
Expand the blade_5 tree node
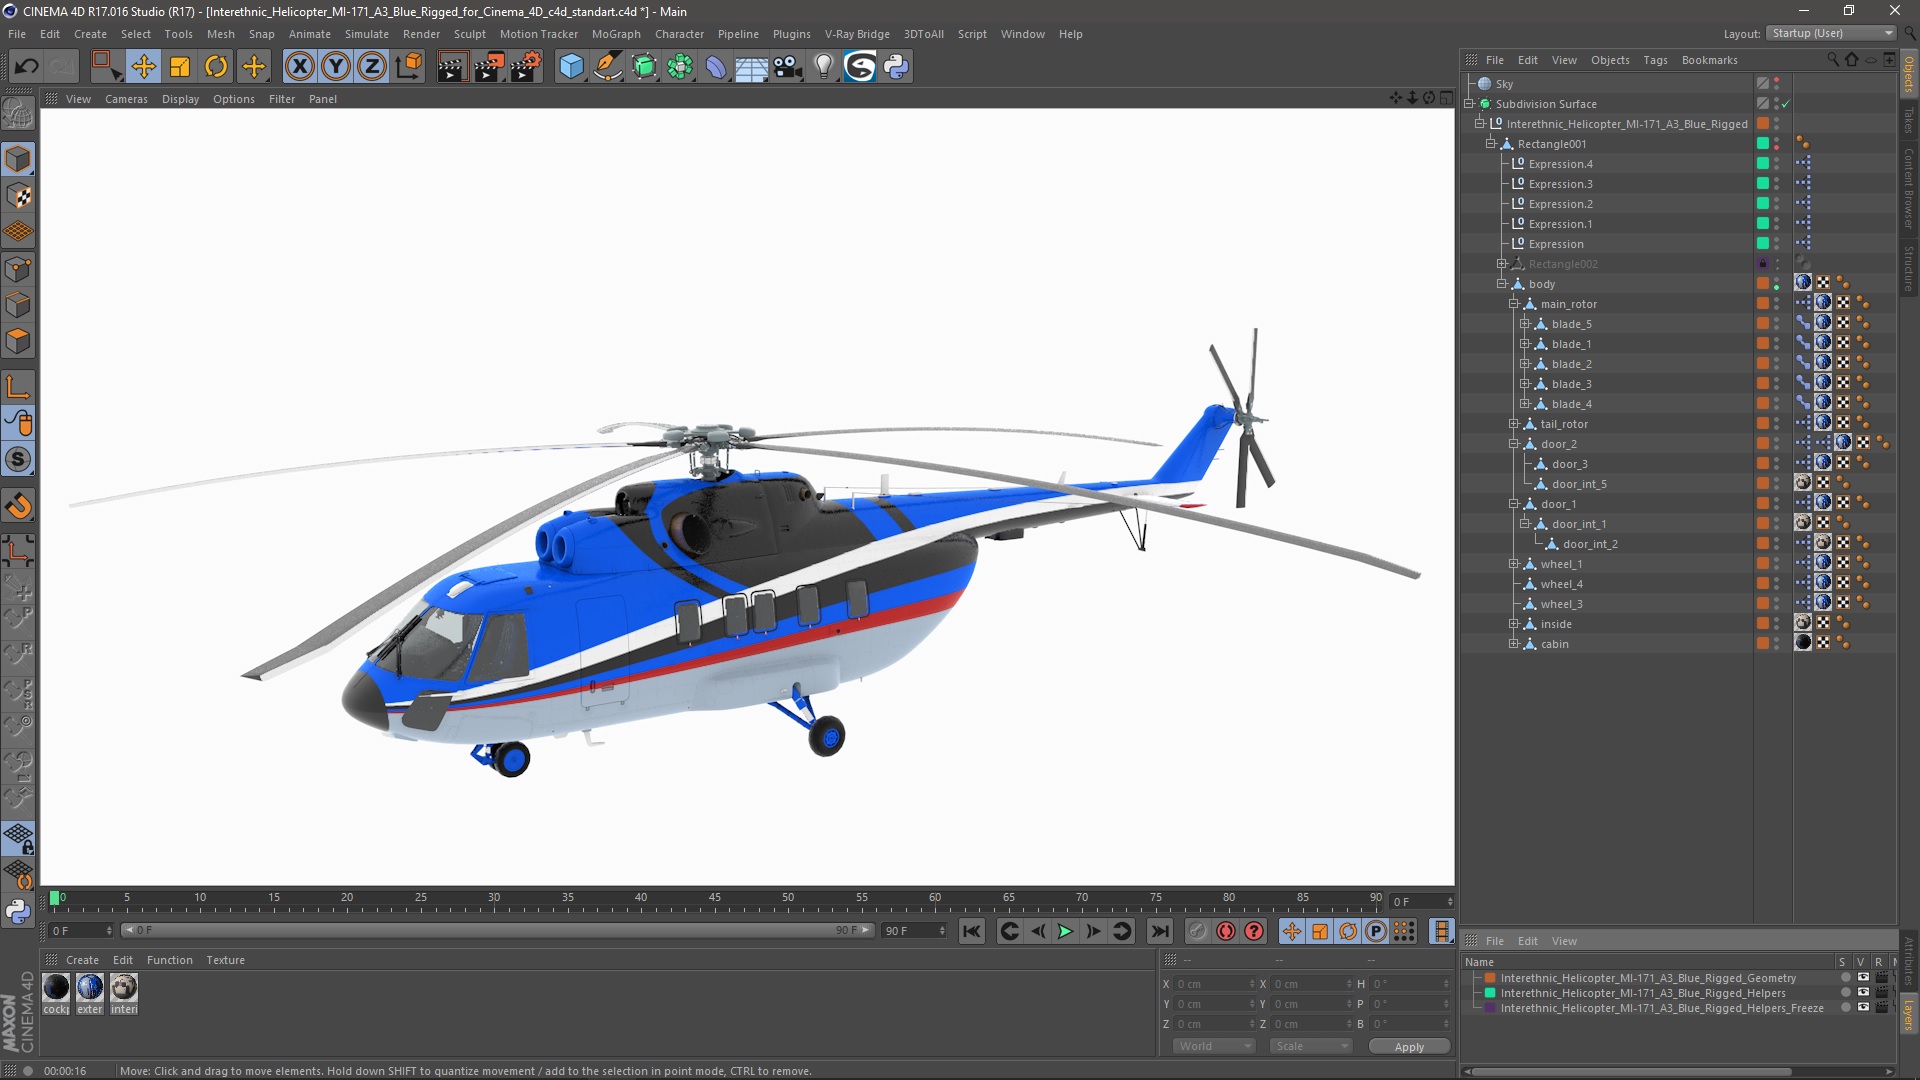1524,324
